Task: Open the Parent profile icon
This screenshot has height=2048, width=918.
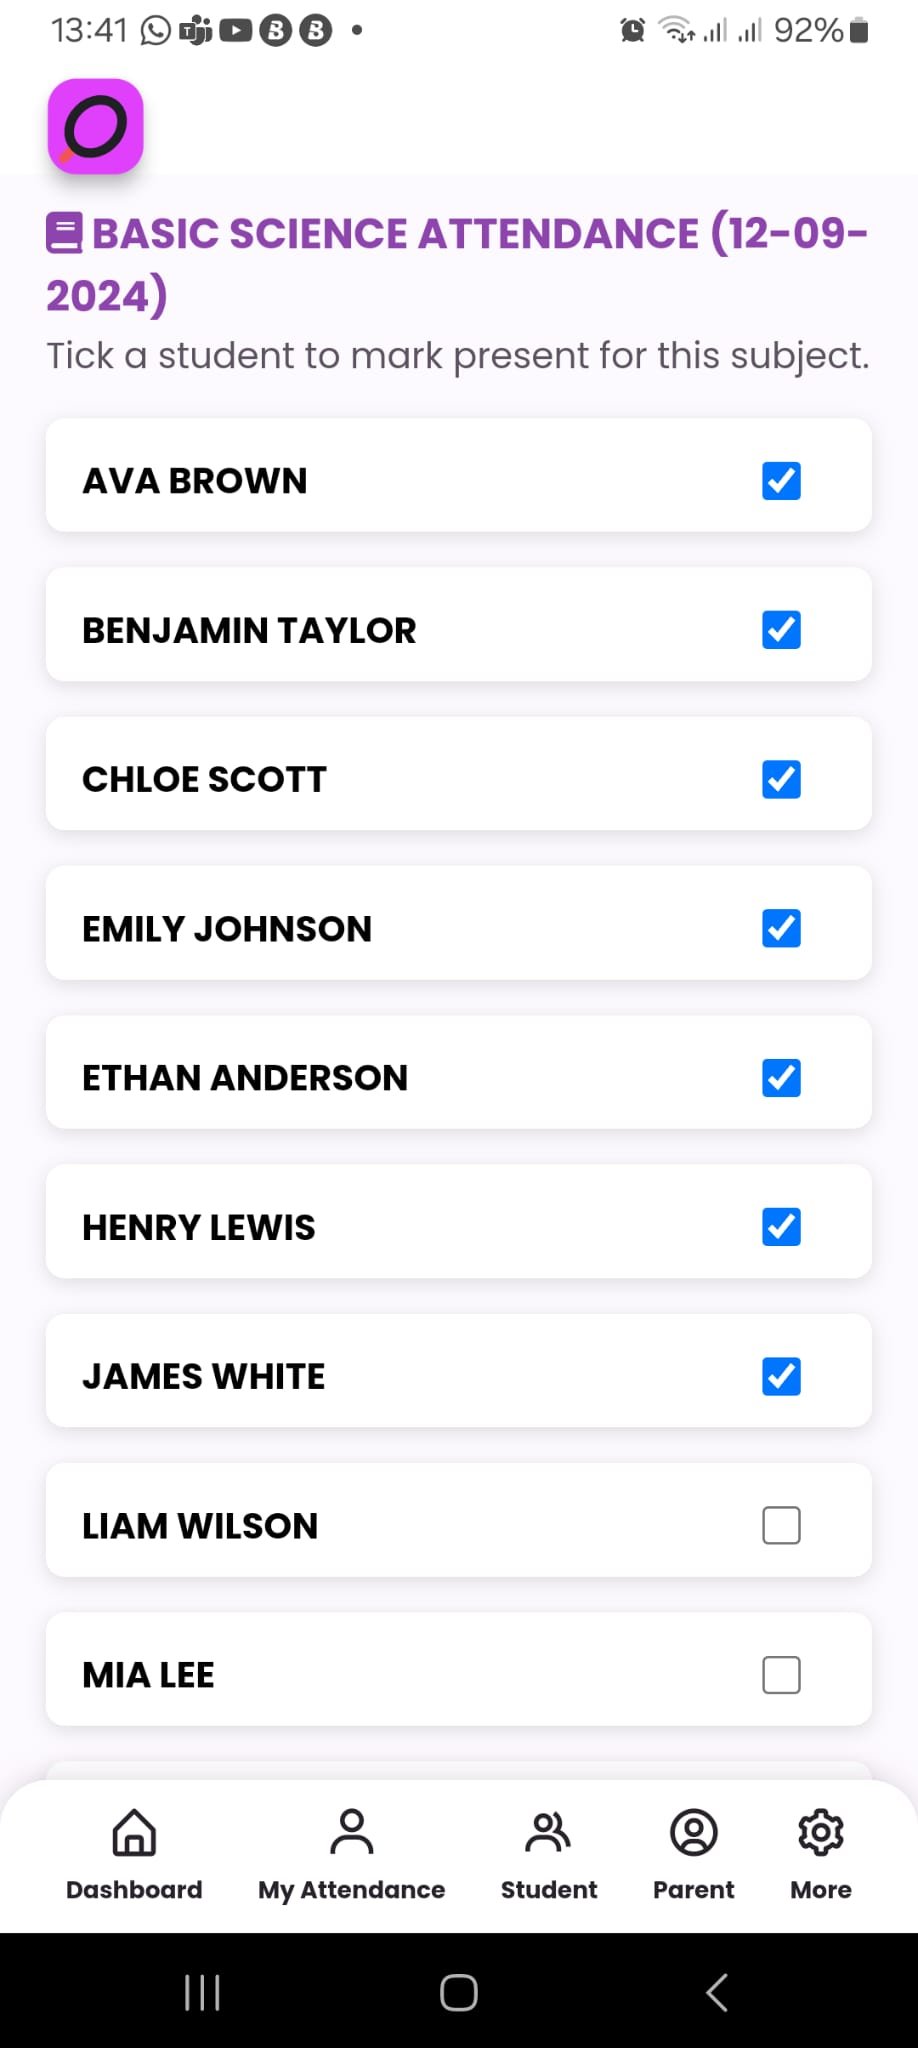Action: 693,1832
